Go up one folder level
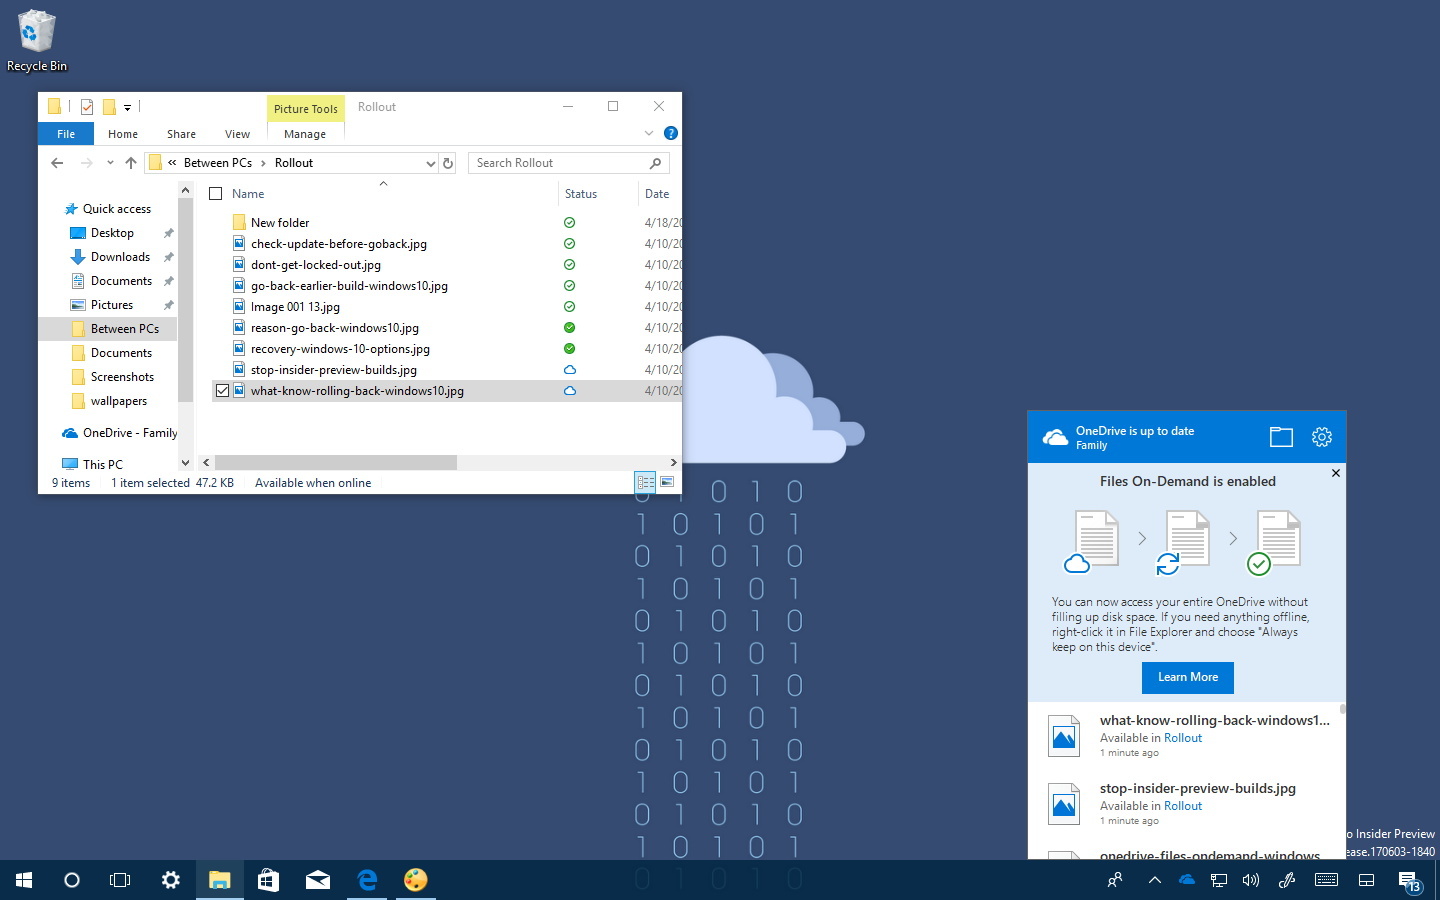 pyautogui.click(x=131, y=163)
